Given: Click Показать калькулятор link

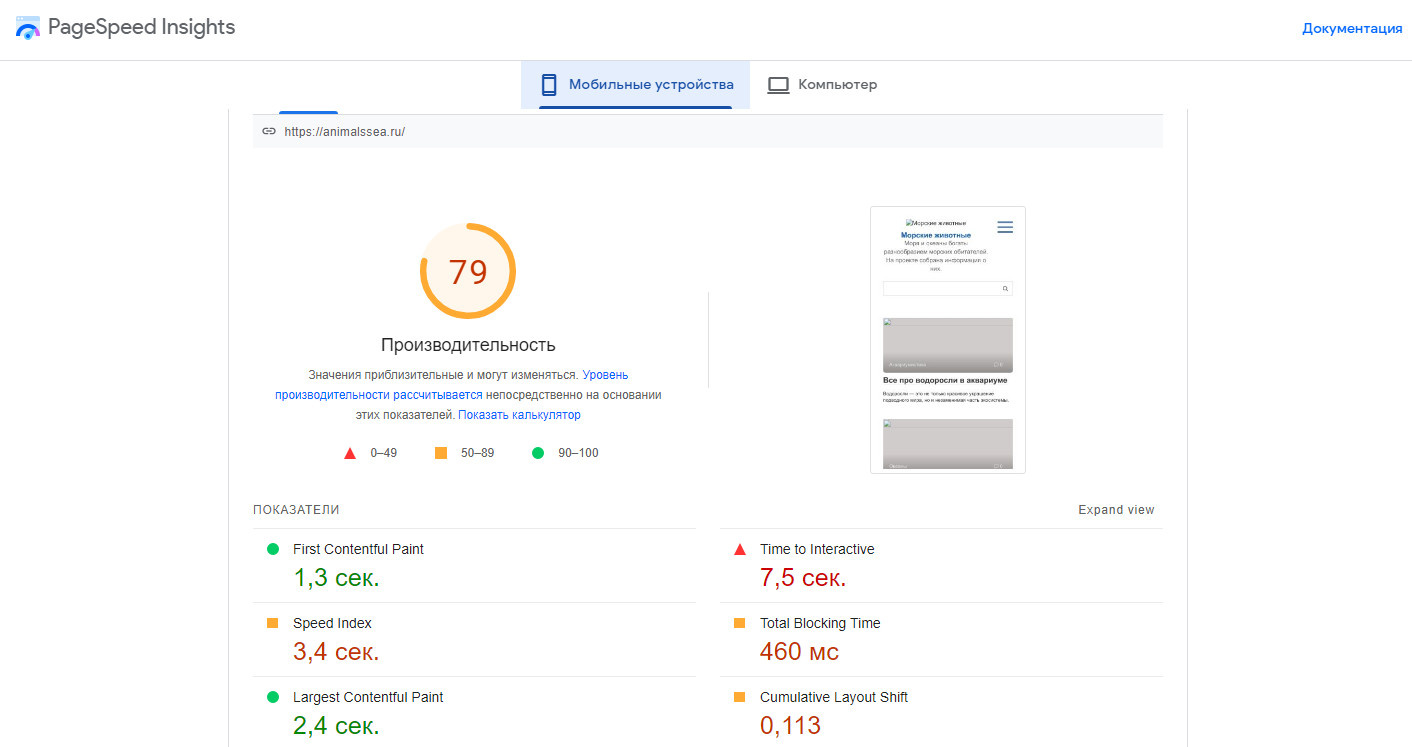Looking at the screenshot, I should click(519, 415).
